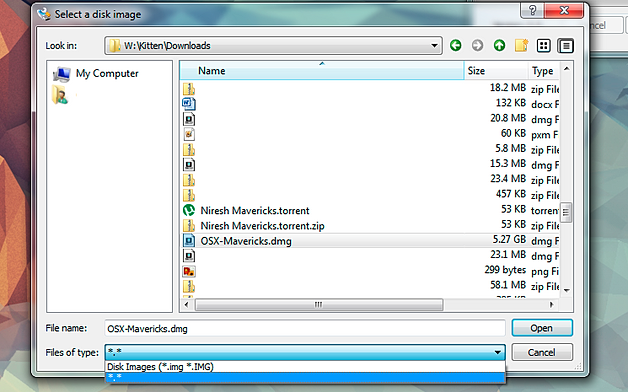This screenshot has height=392, width=628.
Task: Open the selected disk image
Action: 542,328
